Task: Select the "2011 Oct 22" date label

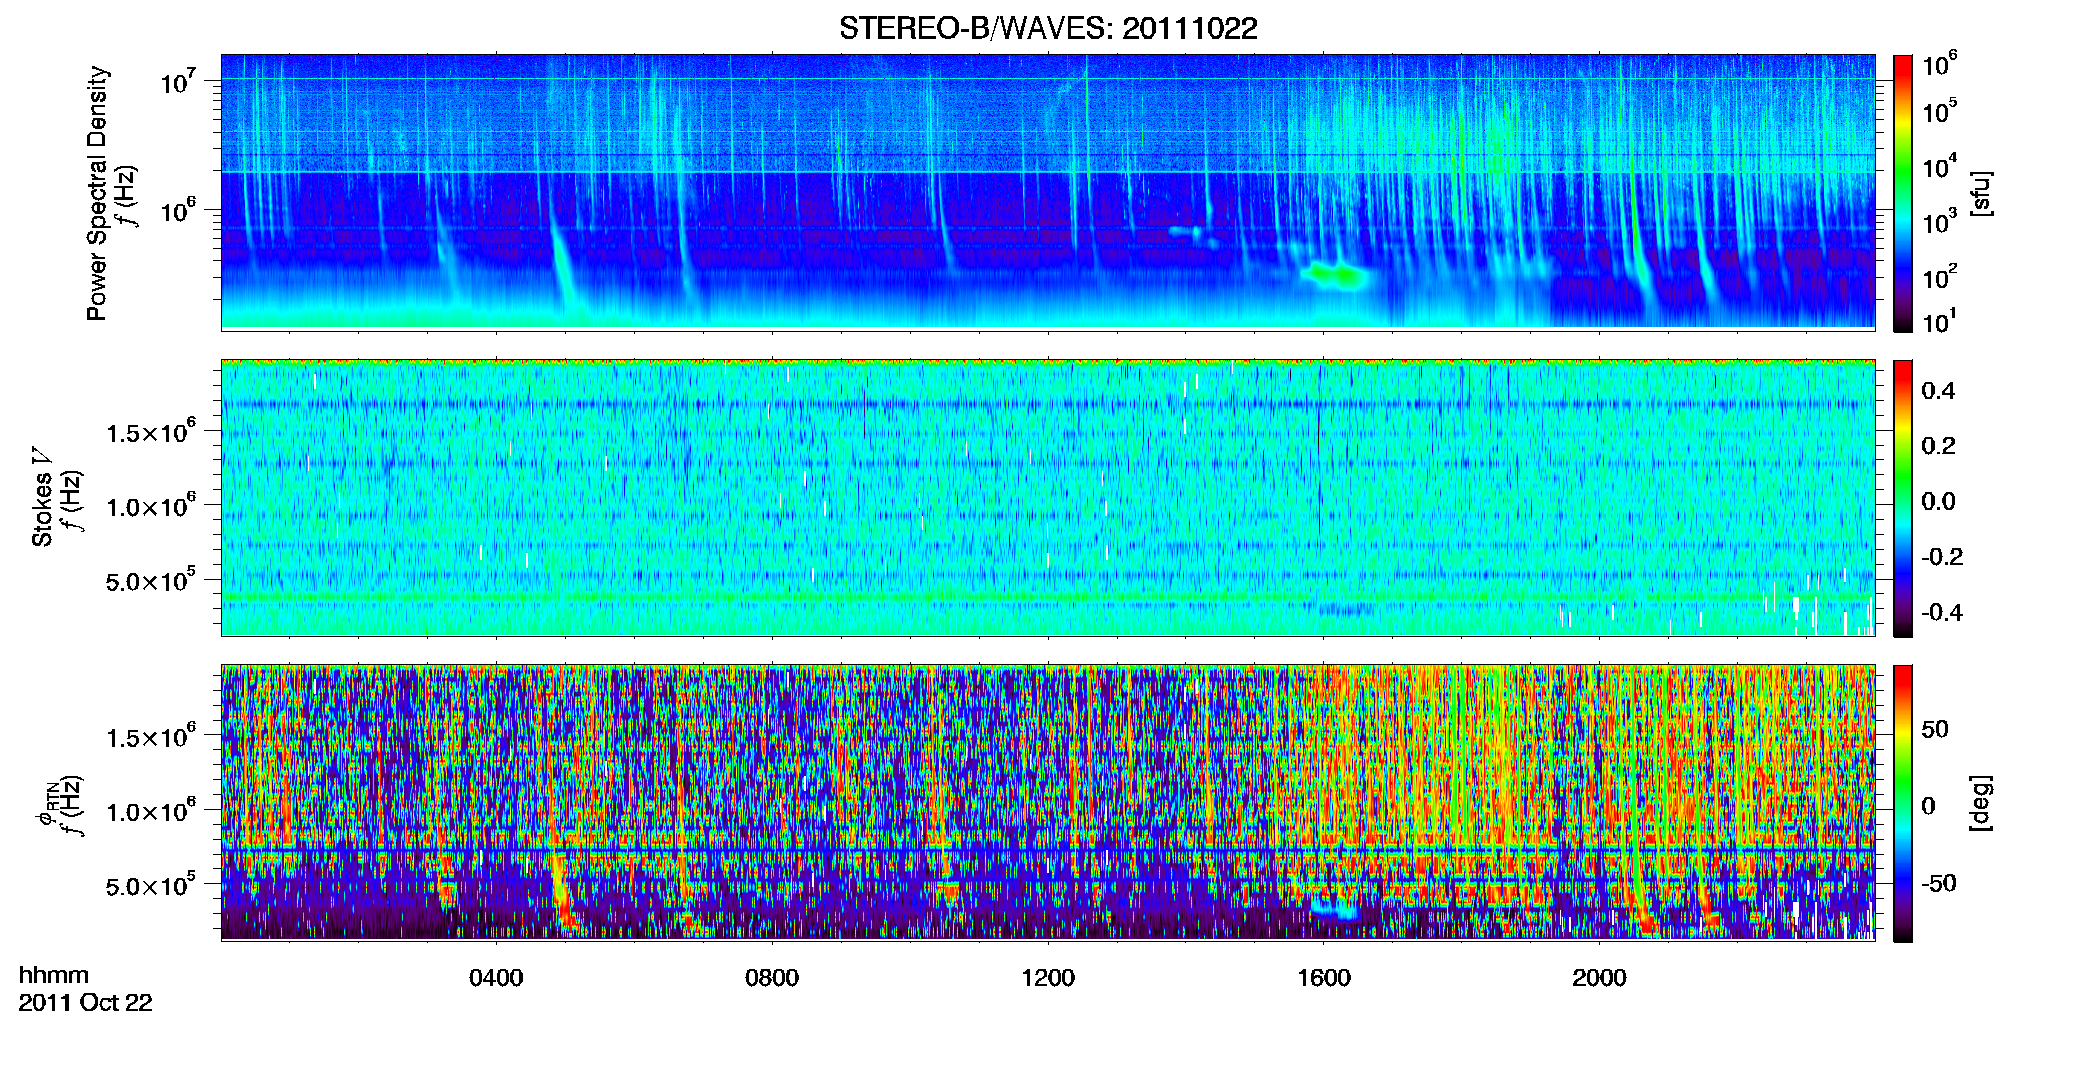Action: pyautogui.click(x=86, y=1003)
